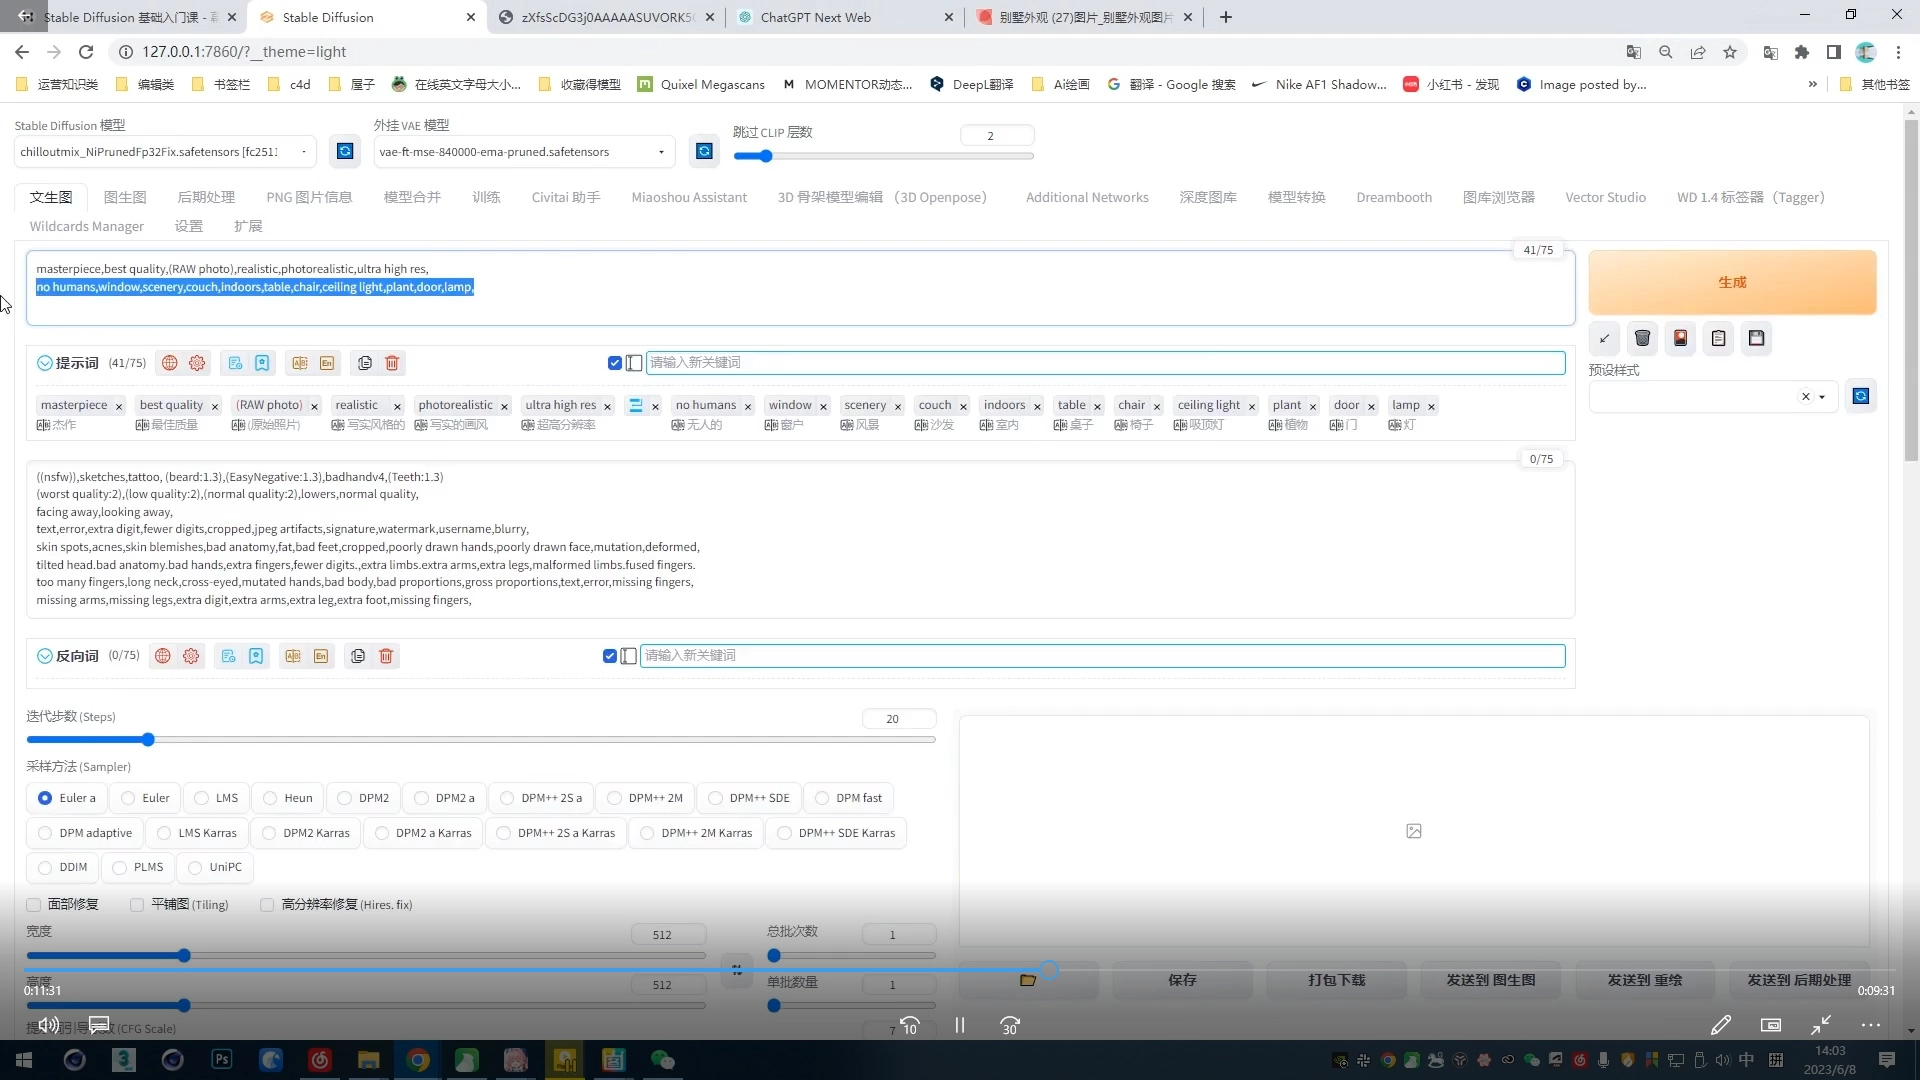Enable 高分辨率修复 (Hires. fix) checkbox

point(267,905)
